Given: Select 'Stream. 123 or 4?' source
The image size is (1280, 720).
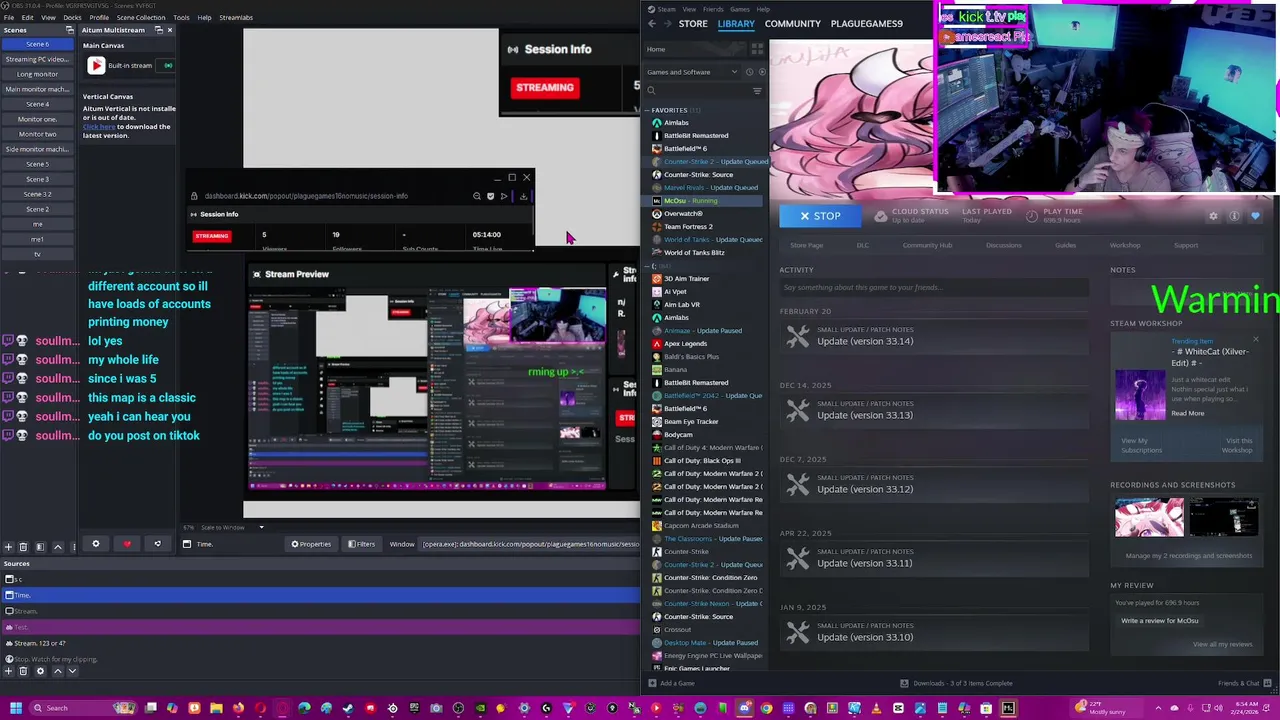Looking at the screenshot, I should tap(320, 643).
